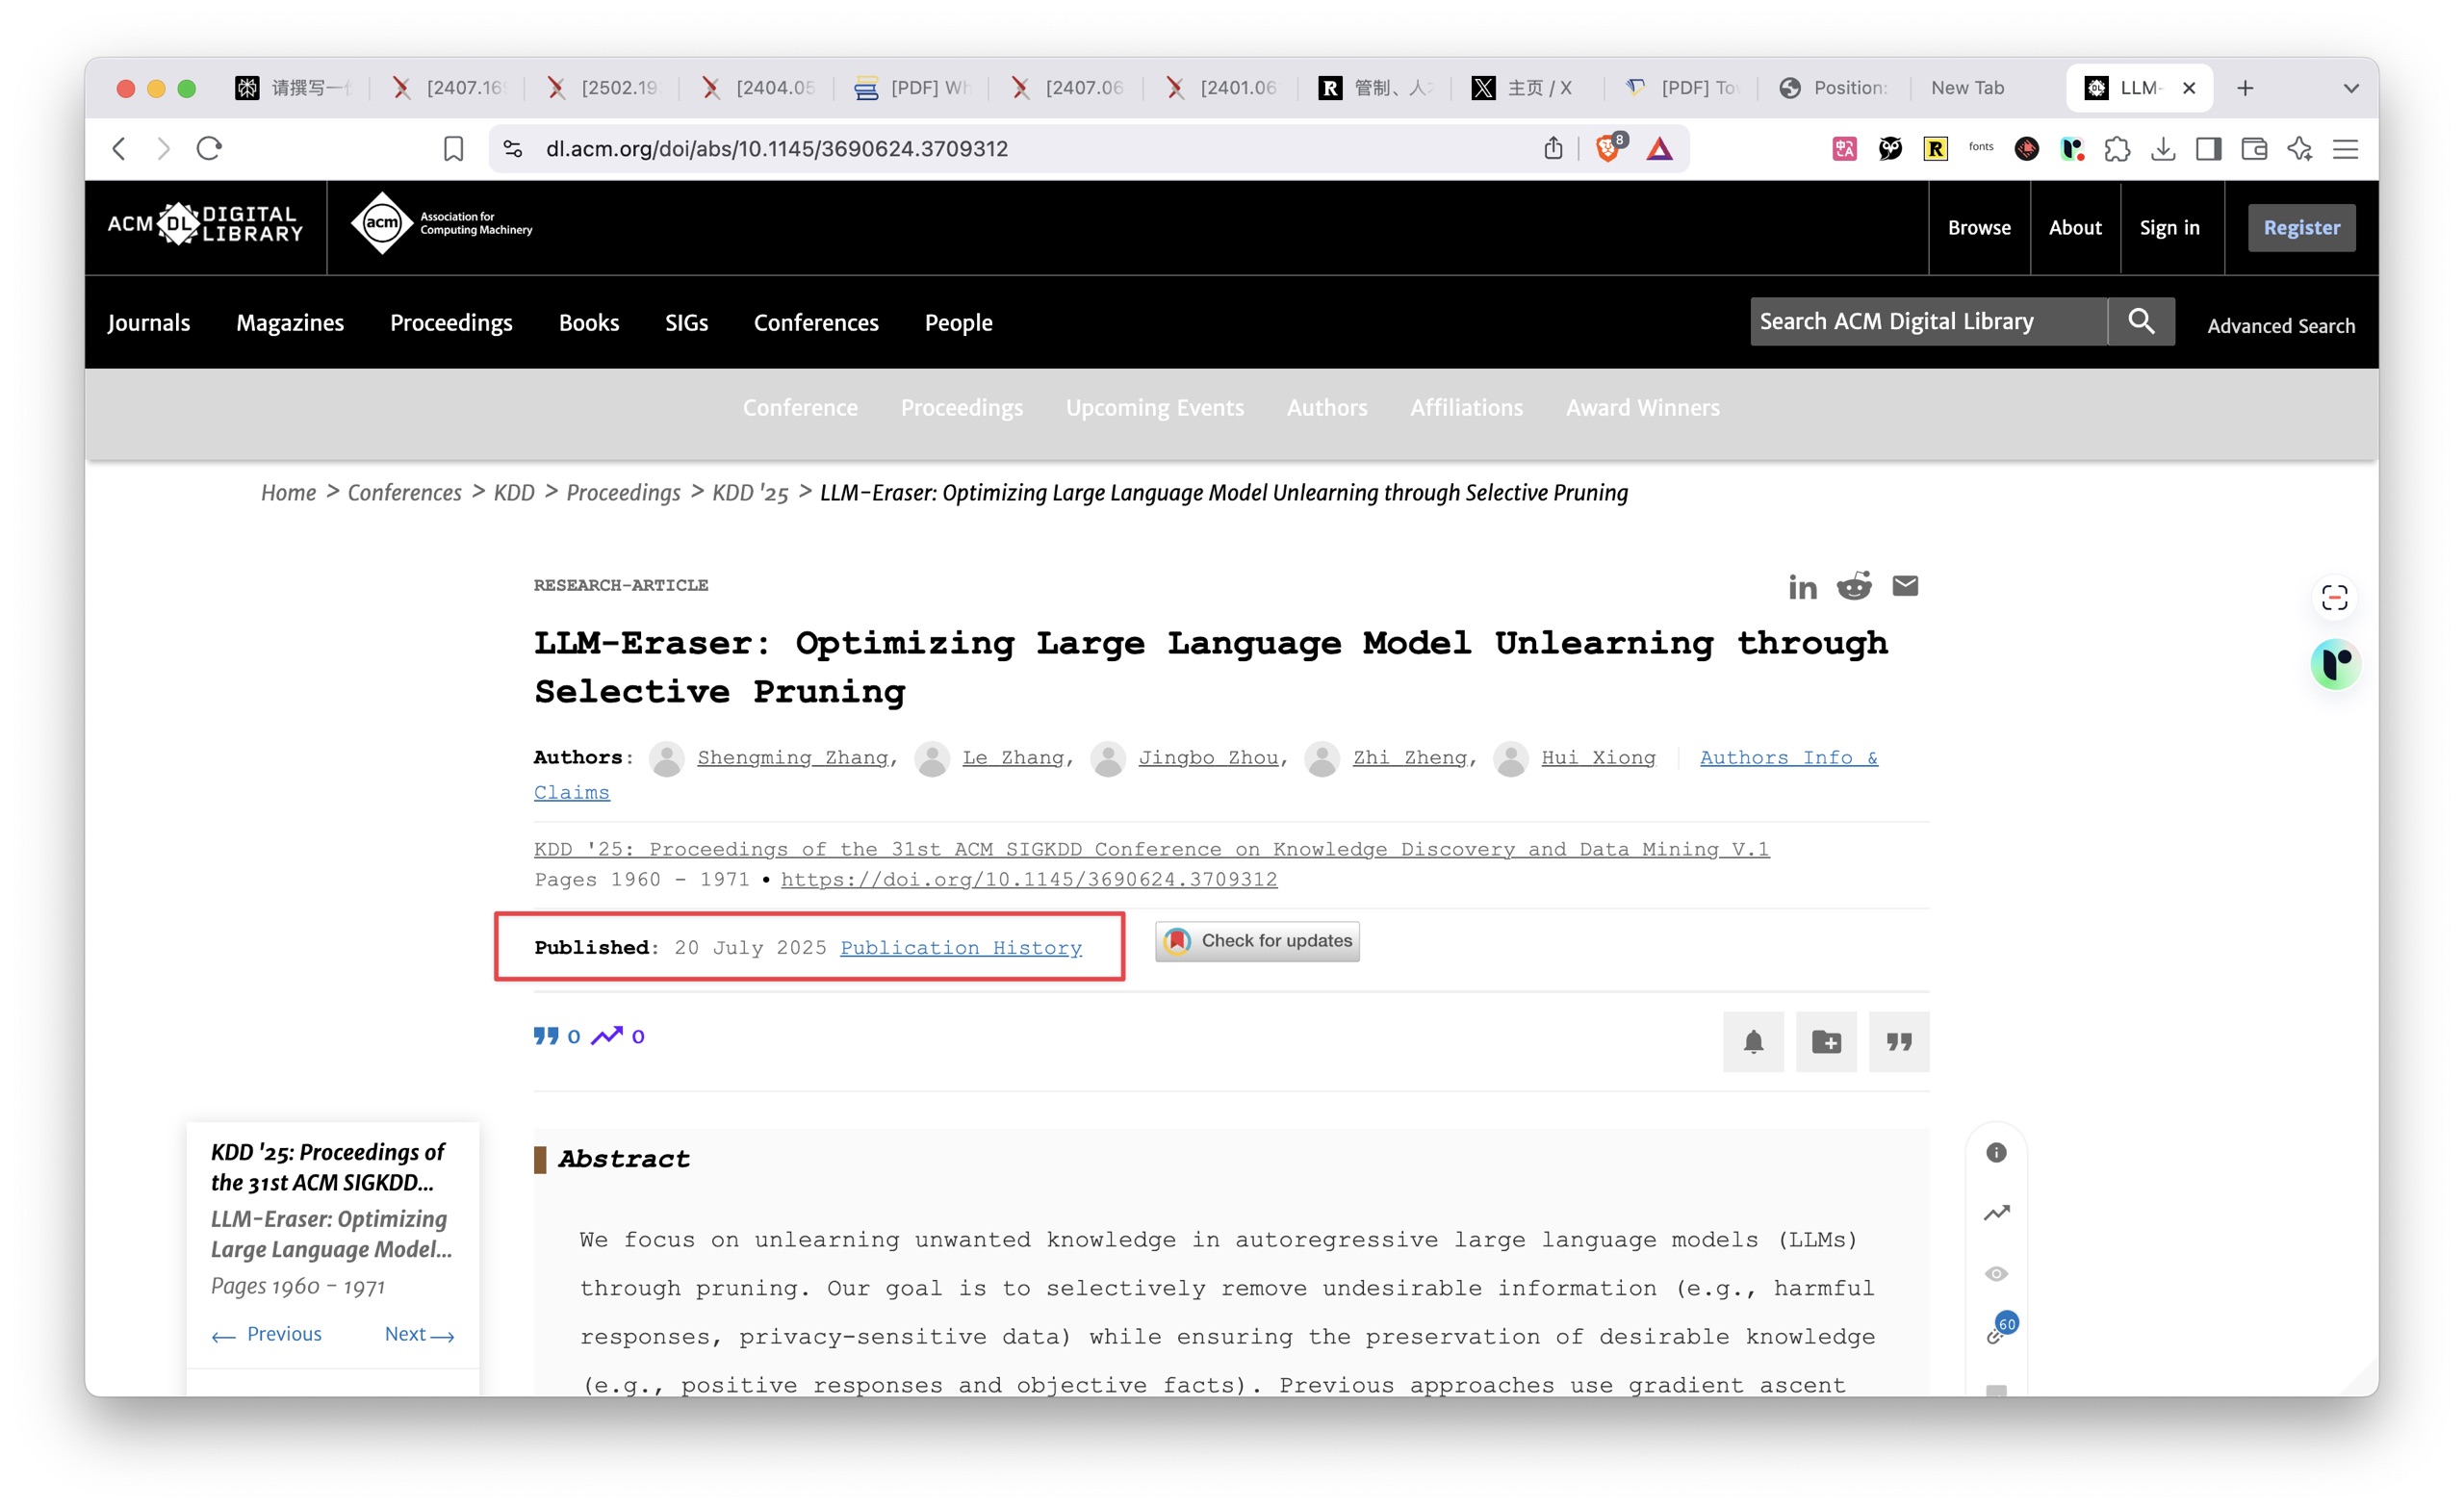This screenshot has height=1509, width=2464.
Task: Click the Search ACM Digital Library field
Action: point(1928,321)
